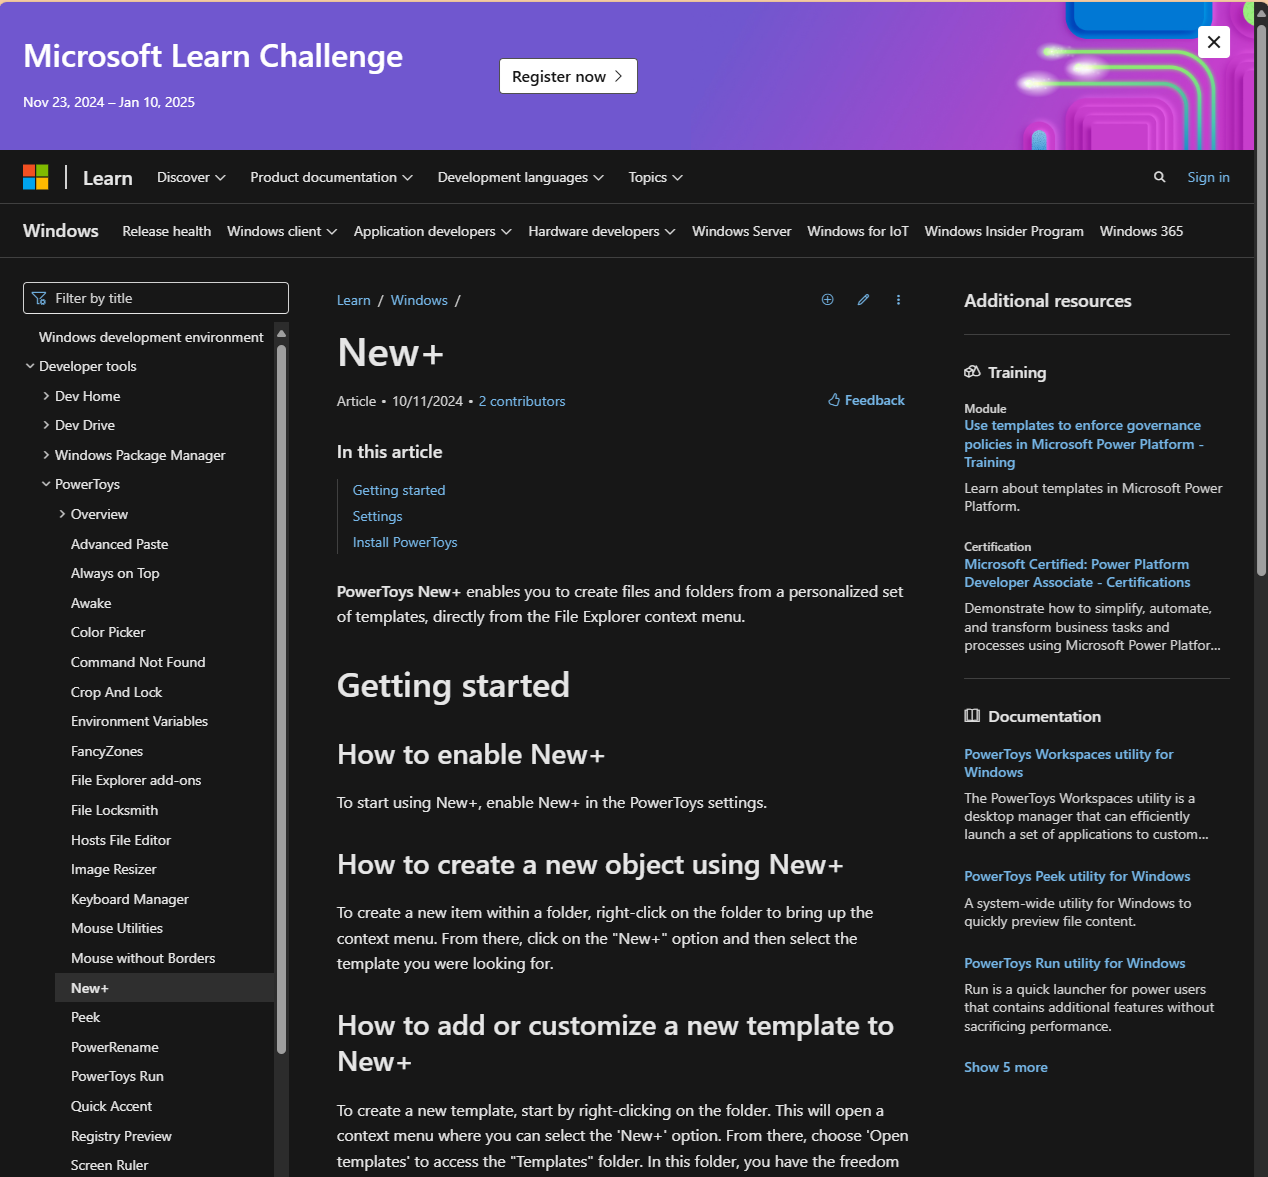Open File Explorer add-ons in sidebar

pyautogui.click(x=136, y=780)
